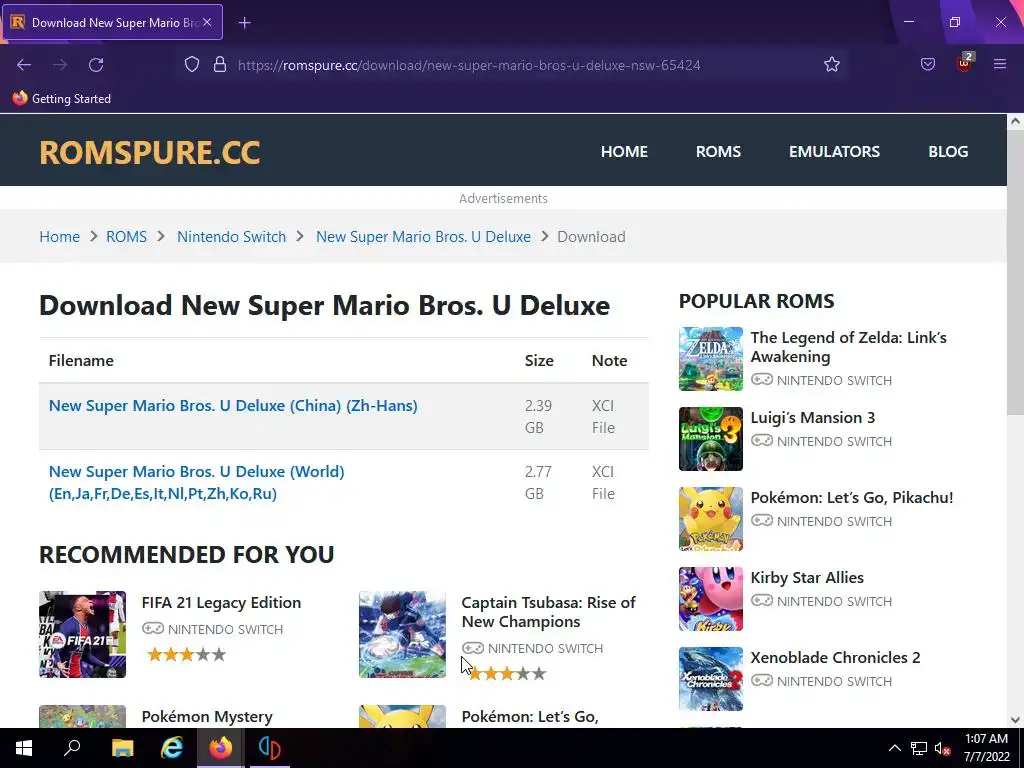Open a new tab with the plus button
The width and height of the screenshot is (1024, 768).
(244, 23)
